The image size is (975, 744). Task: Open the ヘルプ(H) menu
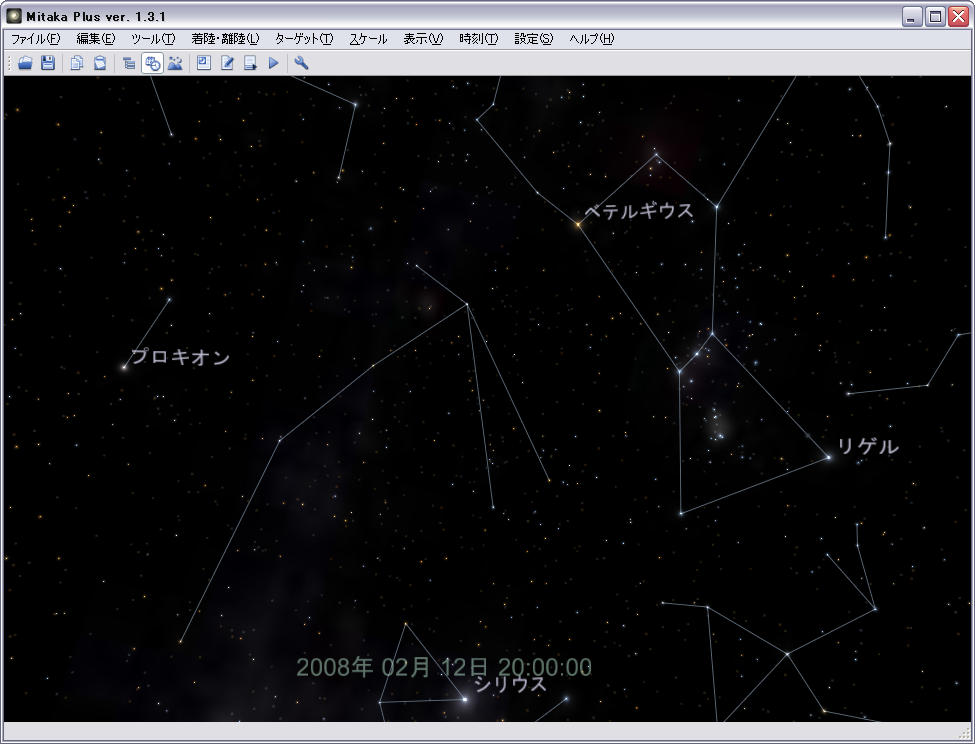point(591,39)
